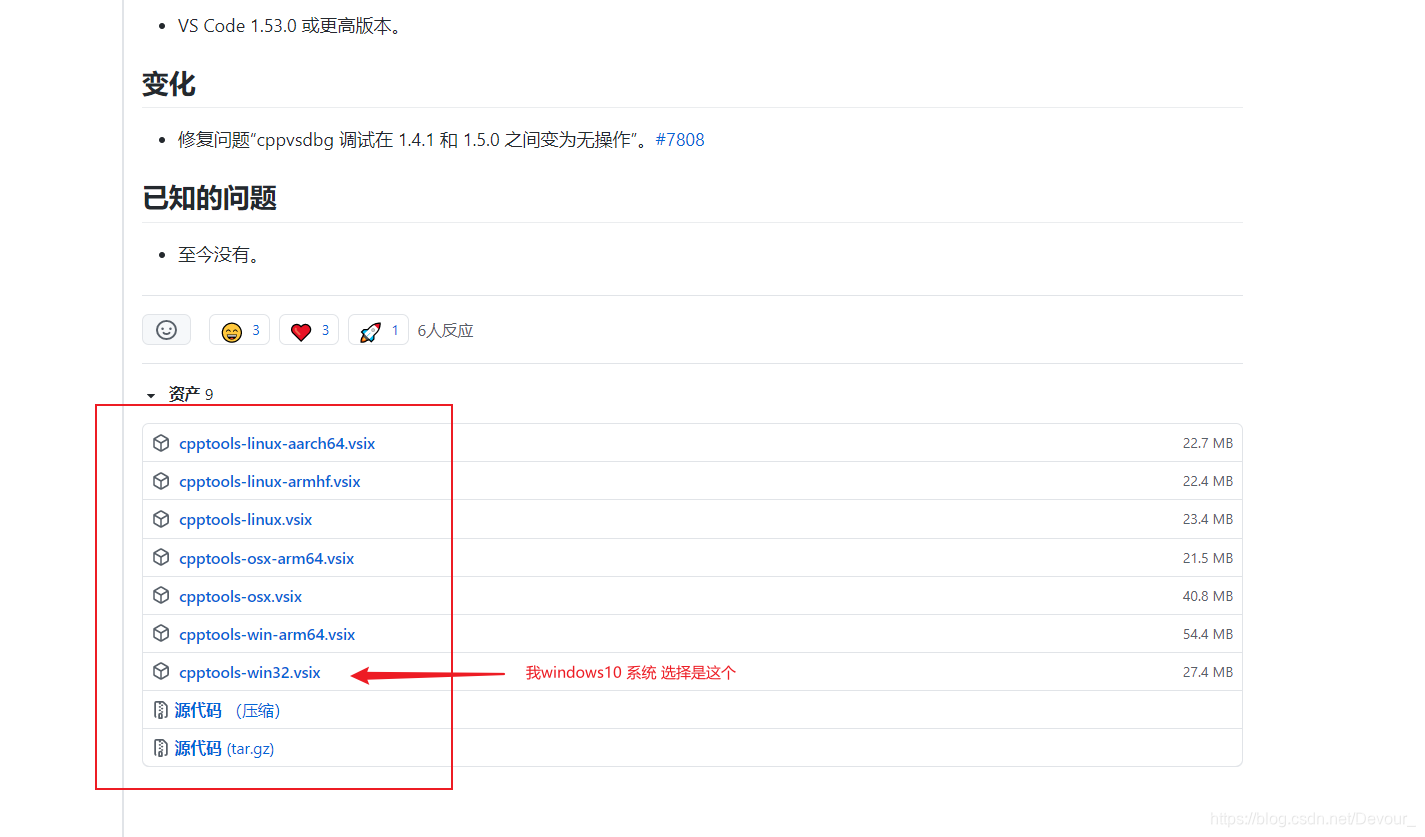Viewport: 1425px width, 837px height.
Task: Download cpptools-linux-armhf.vsix
Action: click(x=269, y=481)
